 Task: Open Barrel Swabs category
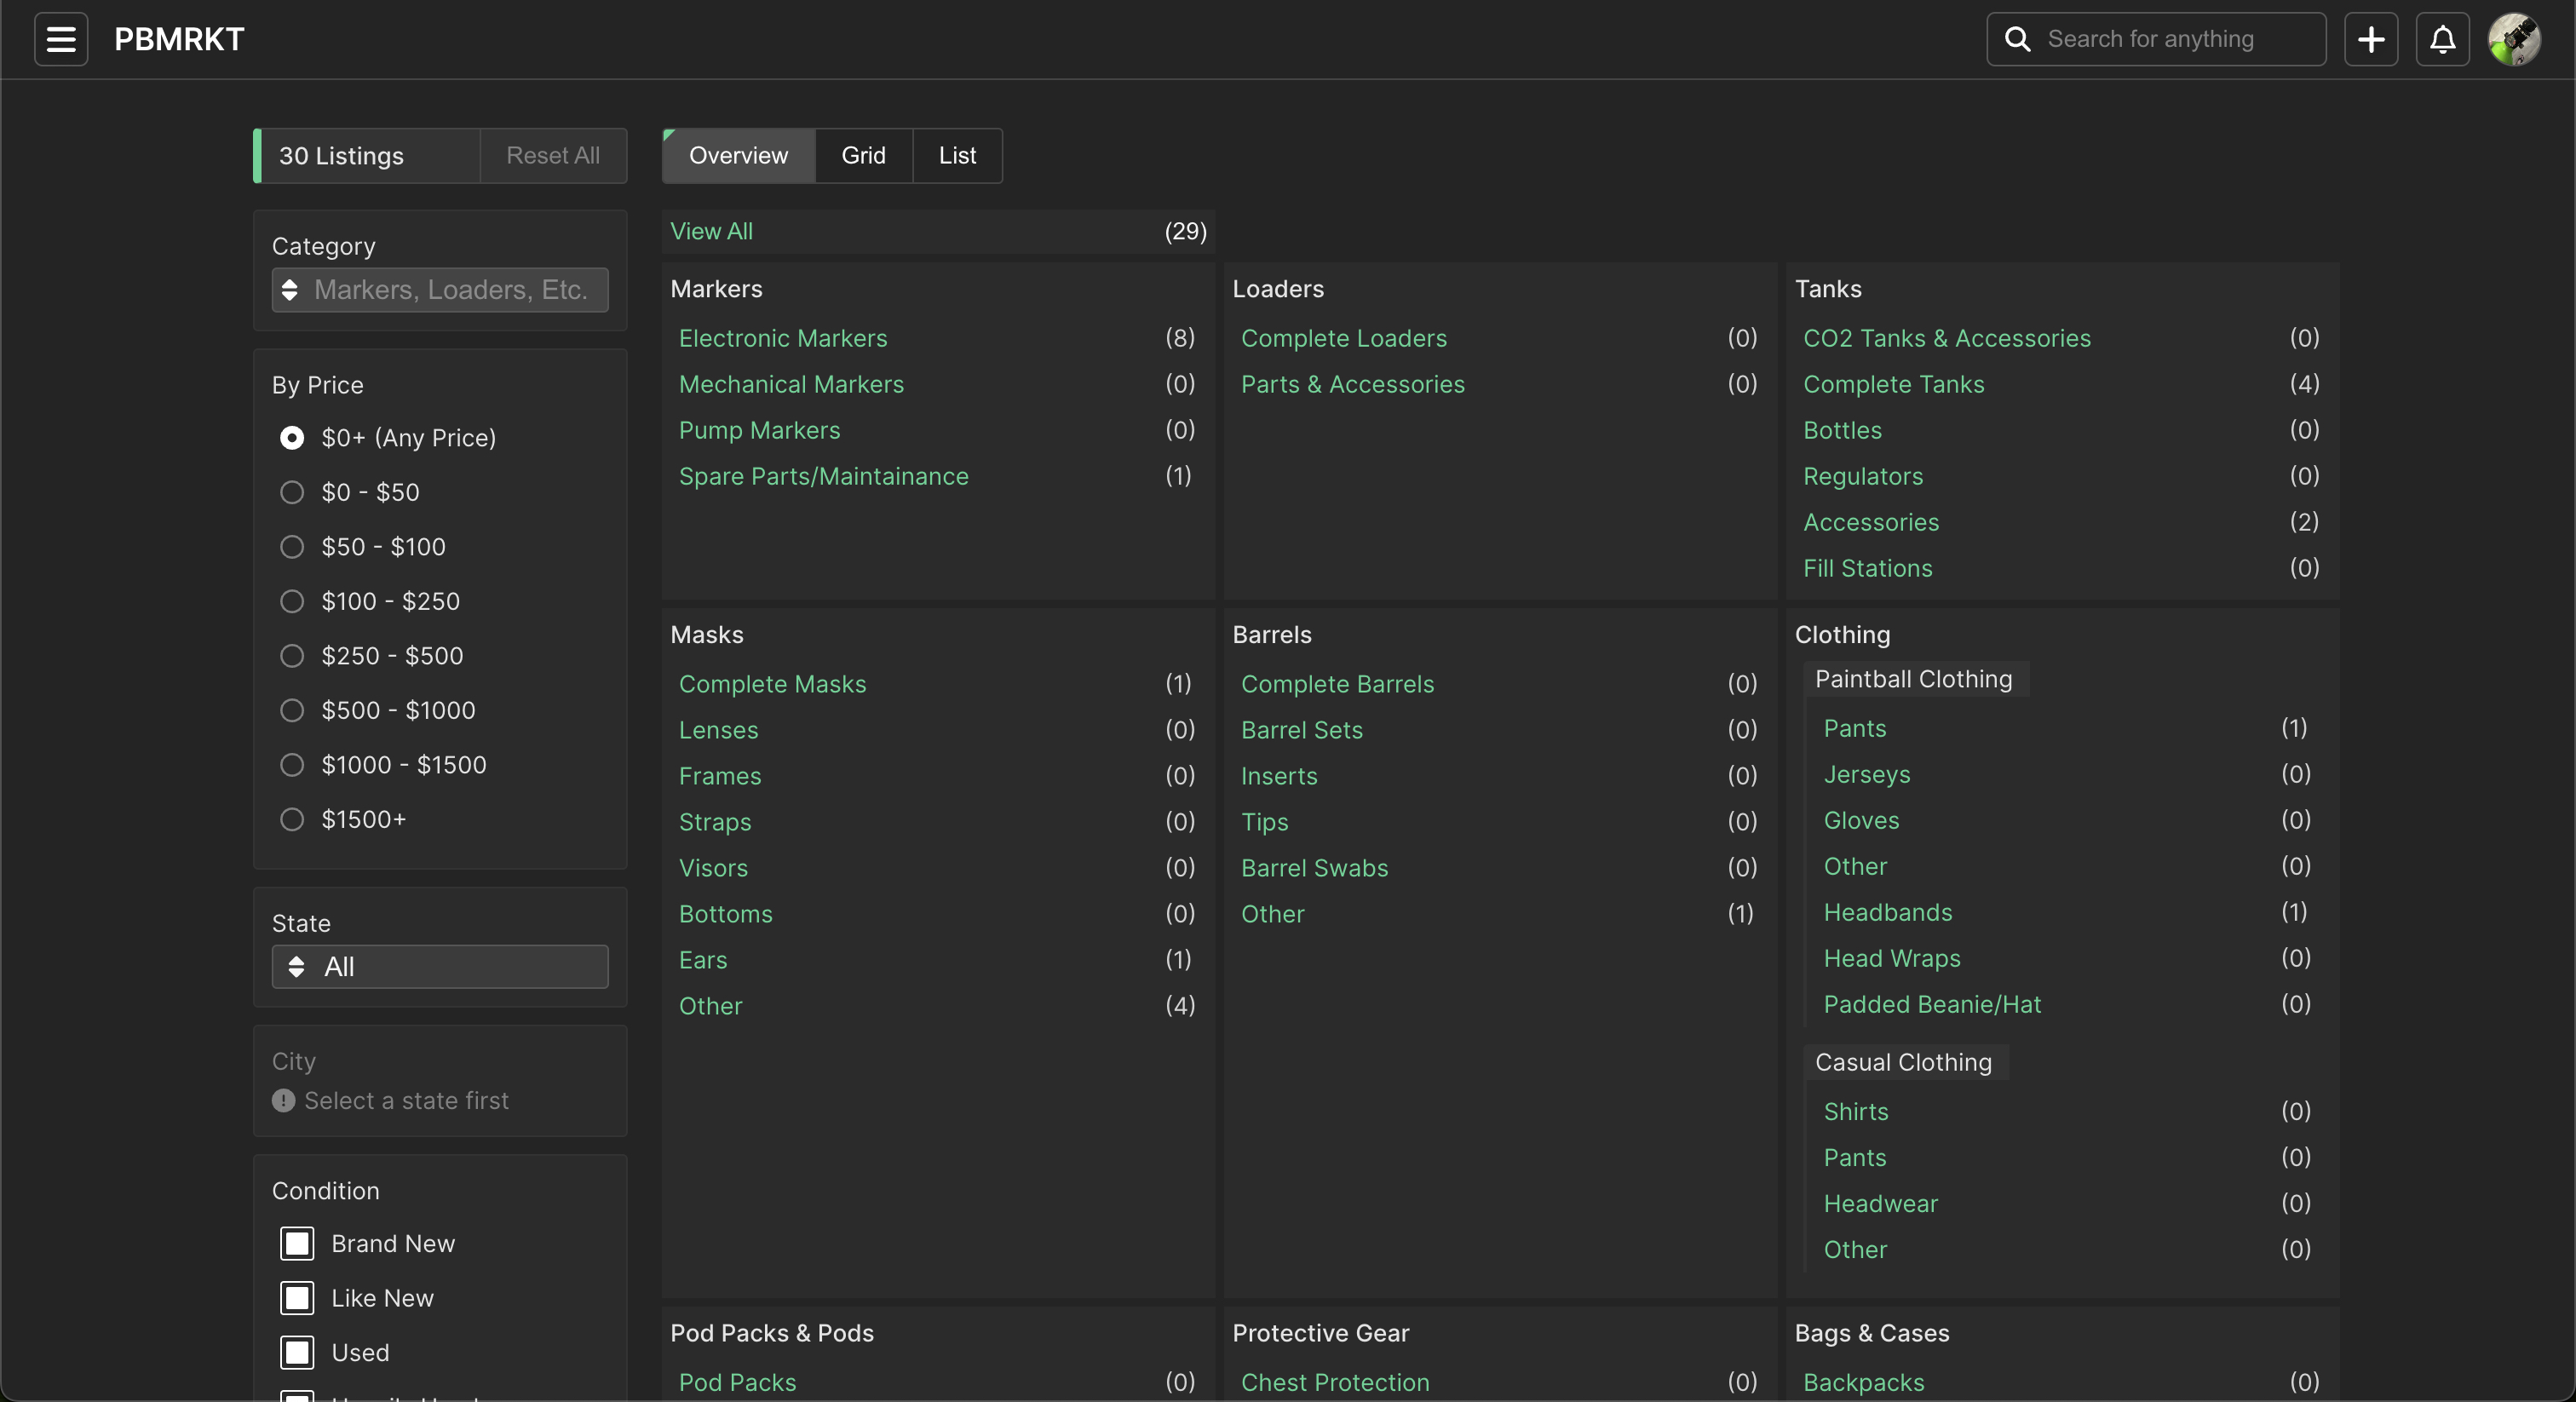coord(1314,868)
